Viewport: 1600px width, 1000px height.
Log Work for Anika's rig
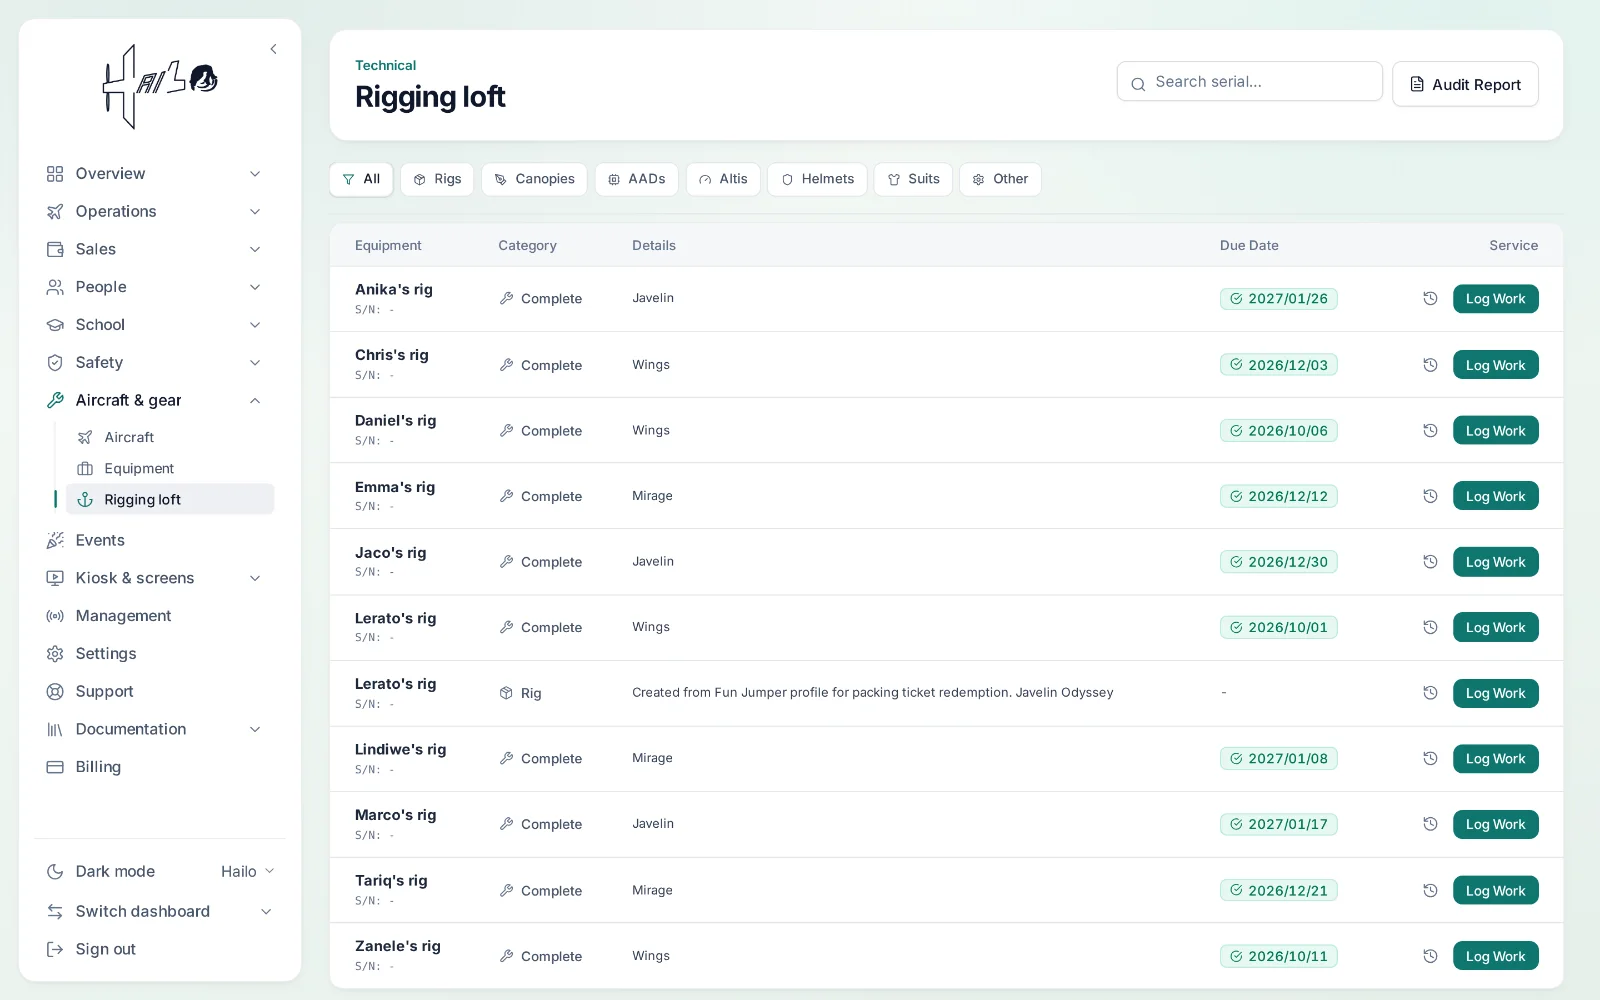click(x=1495, y=299)
